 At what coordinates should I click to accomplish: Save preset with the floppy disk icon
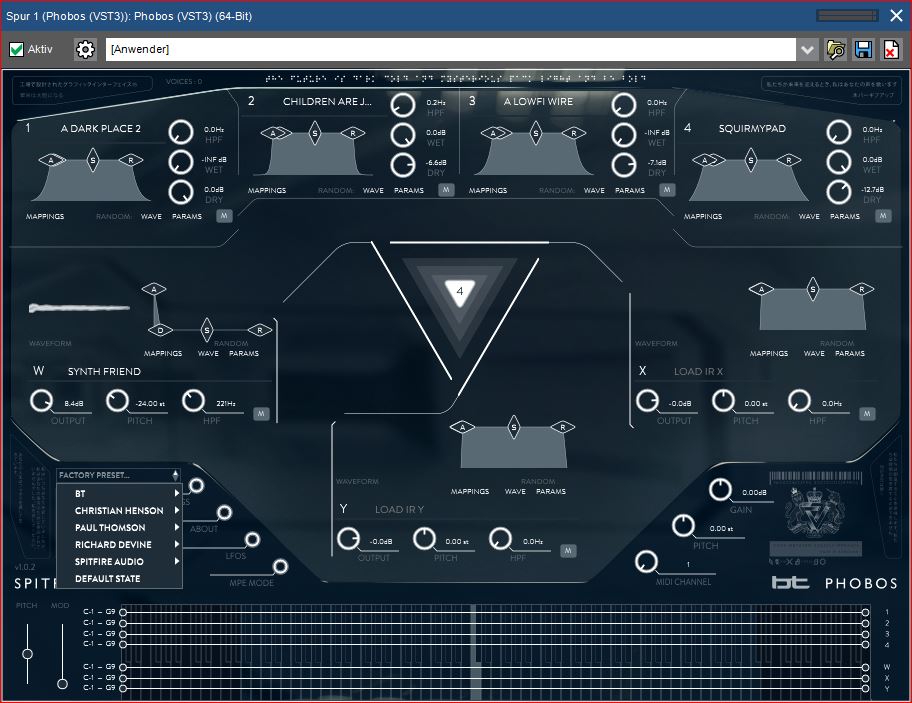click(863, 49)
